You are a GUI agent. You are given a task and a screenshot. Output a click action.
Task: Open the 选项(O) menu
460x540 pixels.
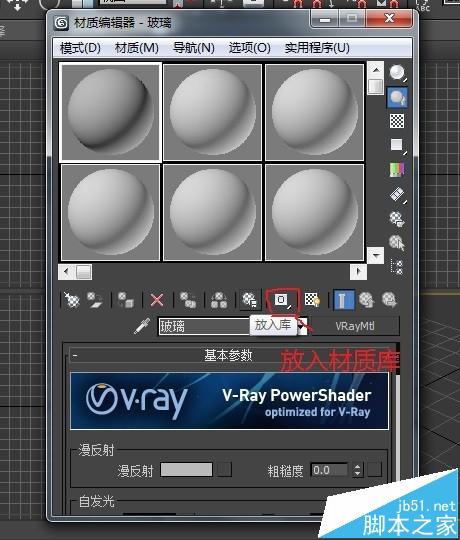click(250, 48)
